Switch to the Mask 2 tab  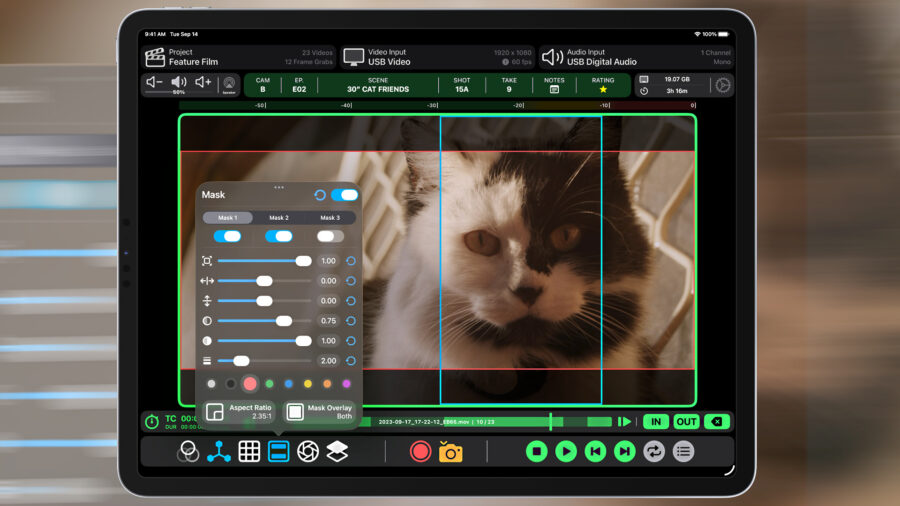pos(279,217)
